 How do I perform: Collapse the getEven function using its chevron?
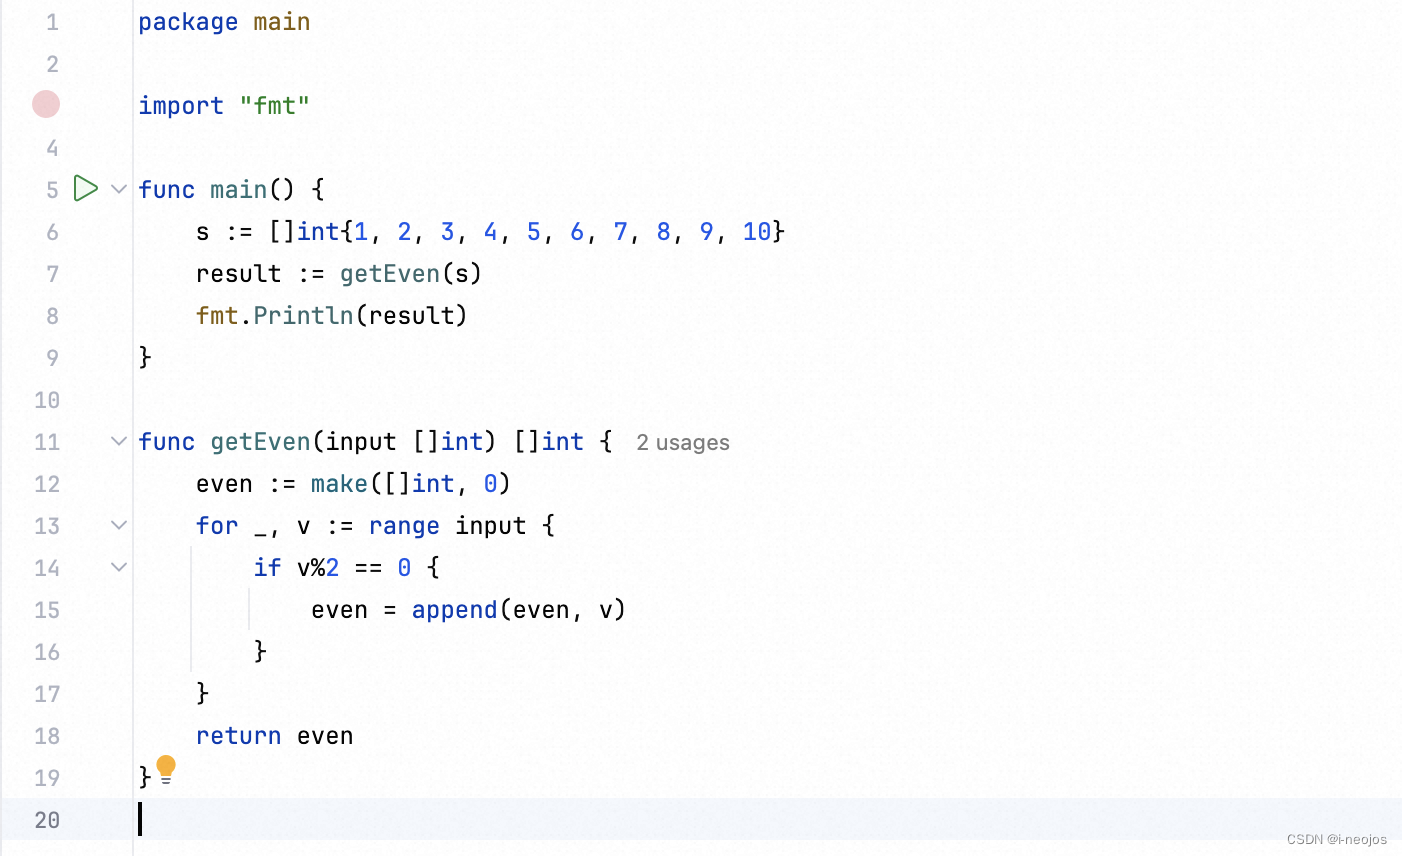pos(118,441)
